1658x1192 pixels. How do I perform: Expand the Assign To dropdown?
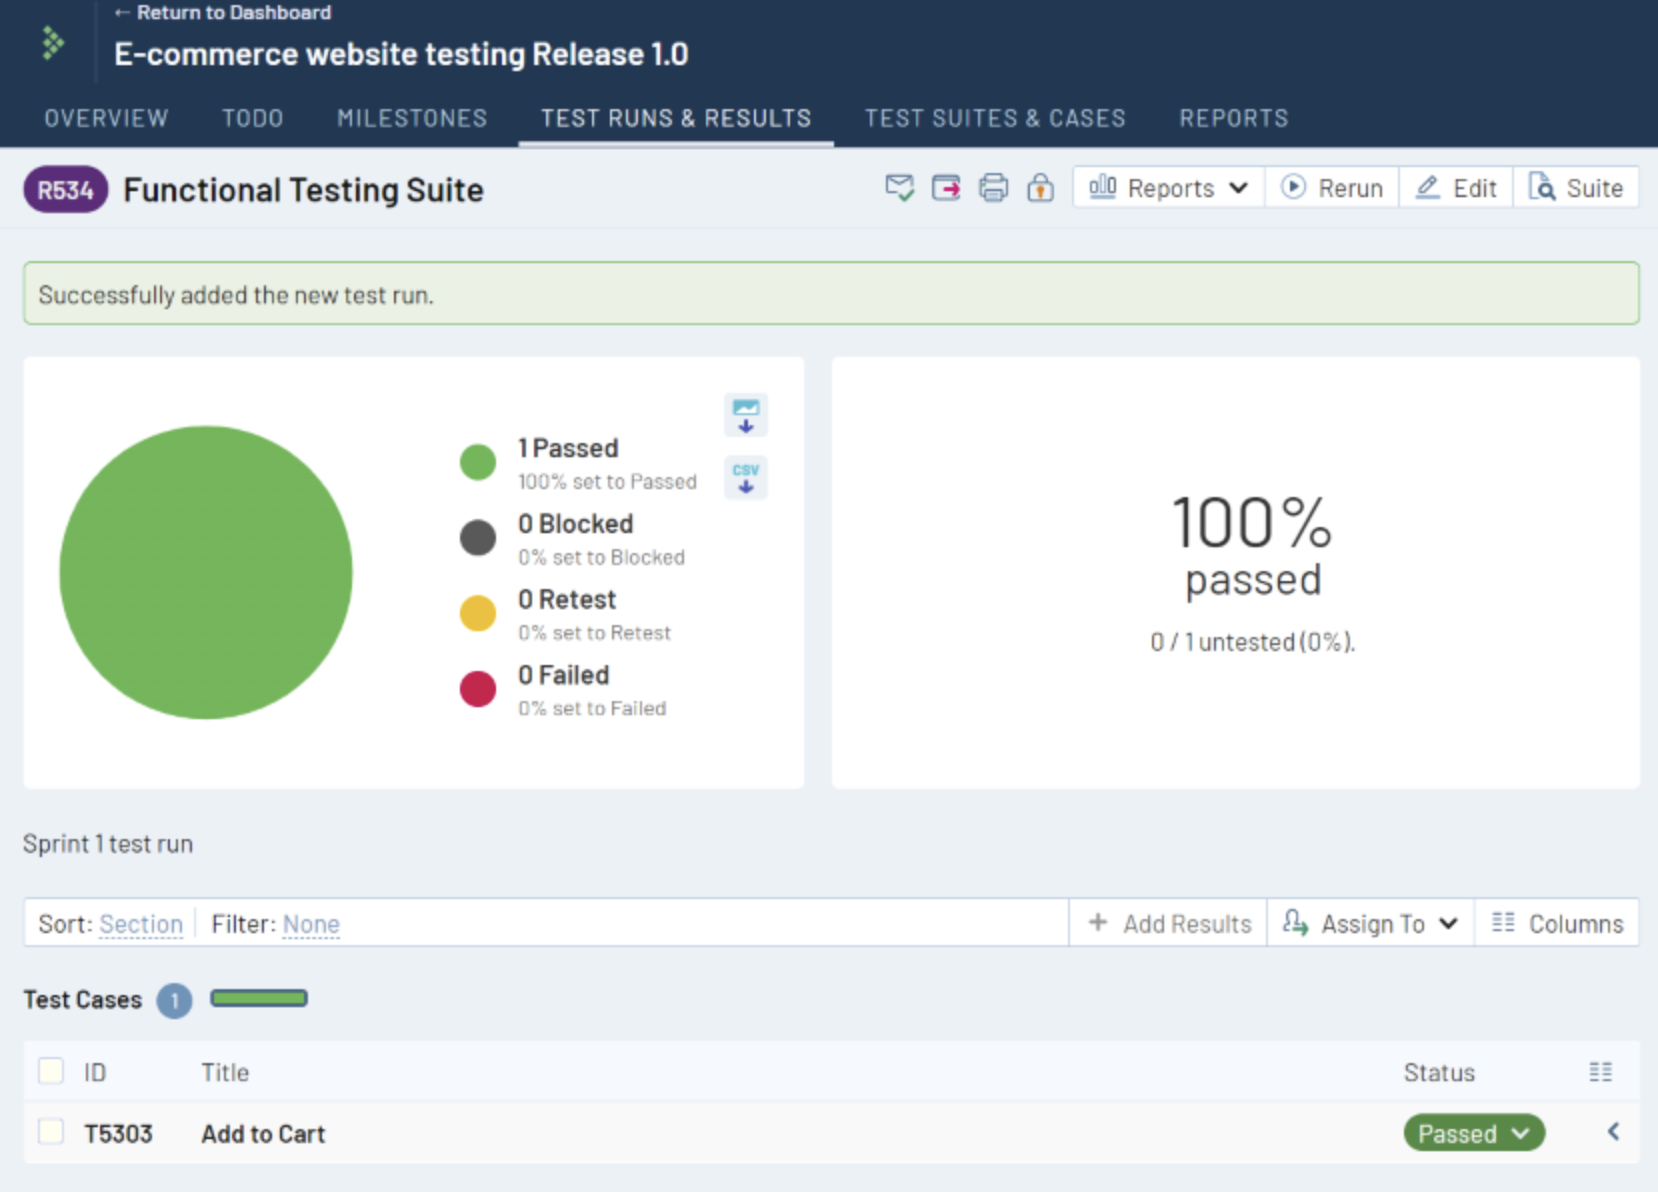tap(1371, 923)
